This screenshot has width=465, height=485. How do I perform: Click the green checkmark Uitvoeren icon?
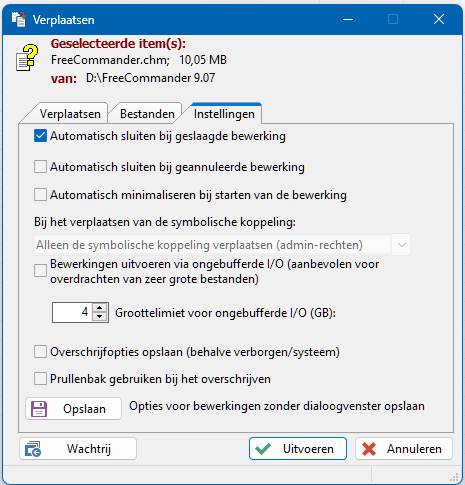pyautogui.click(x=263, y=449)
